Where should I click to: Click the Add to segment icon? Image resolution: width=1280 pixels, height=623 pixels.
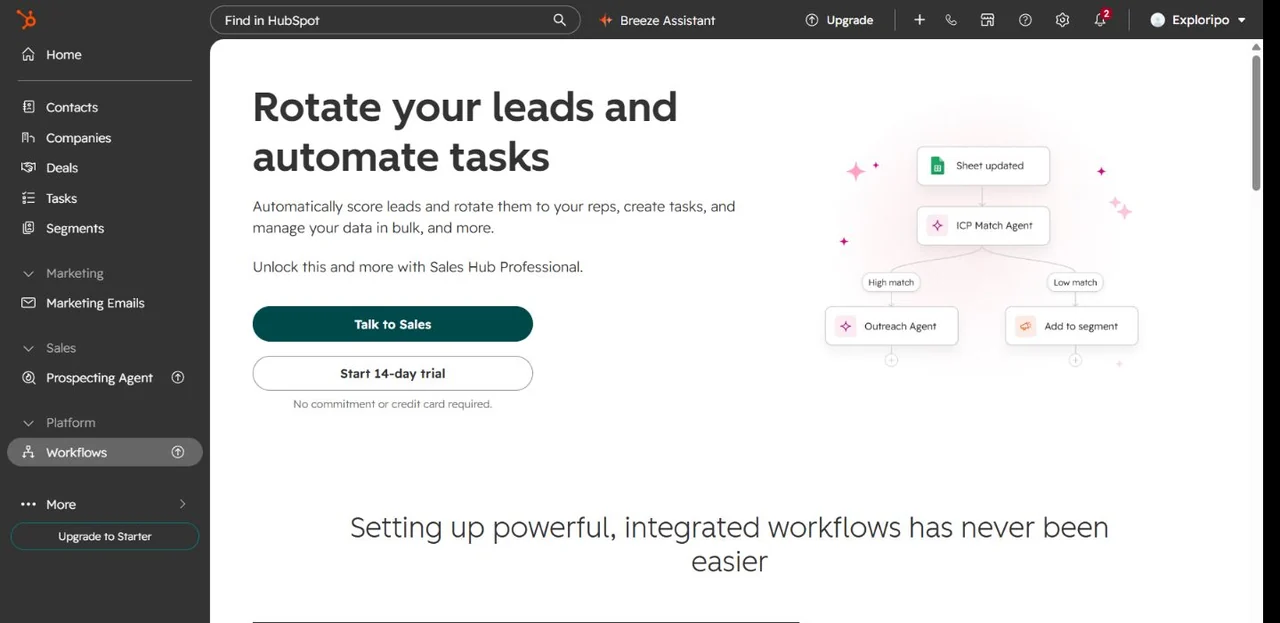pos(1025,326)
